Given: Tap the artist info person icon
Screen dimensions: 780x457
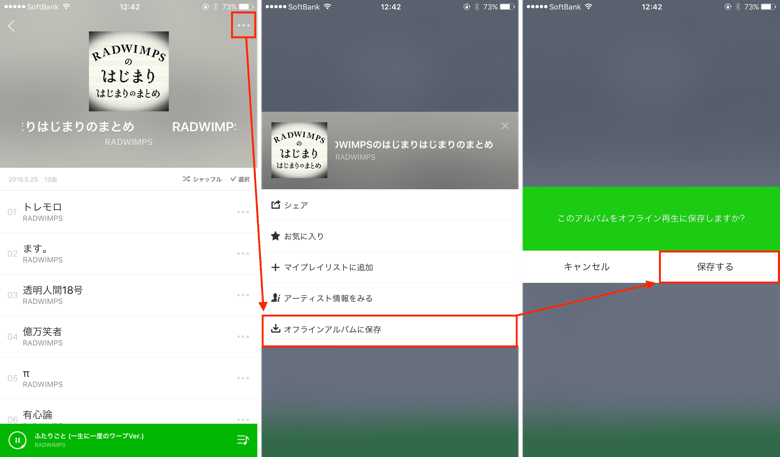Looking at the screenshot, I should [x=276, y=297].
